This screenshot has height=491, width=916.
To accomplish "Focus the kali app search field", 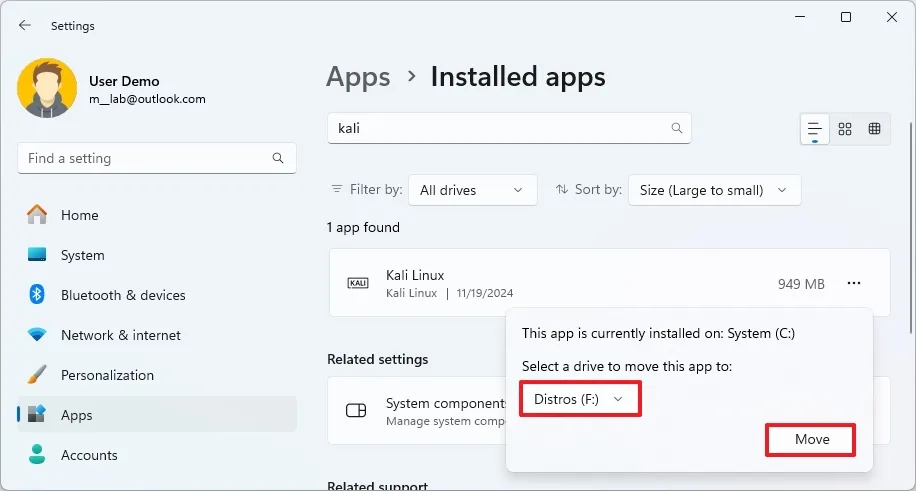I will click(509, 128).
